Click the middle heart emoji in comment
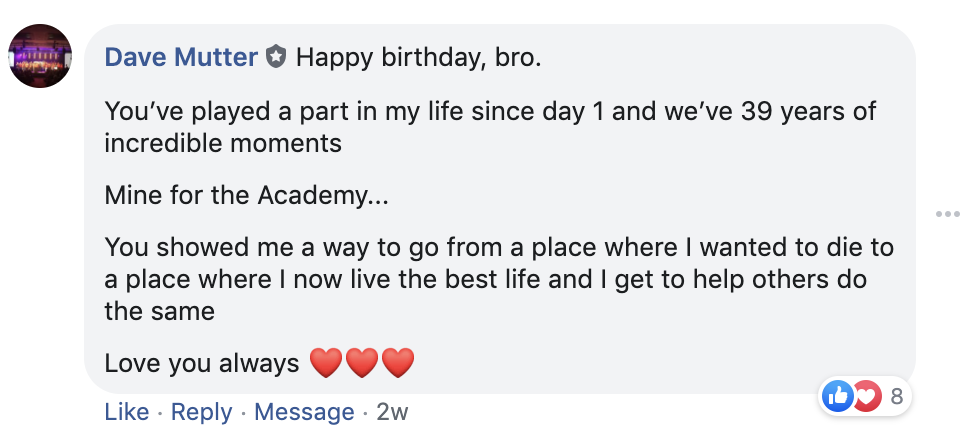The width and height of the screenshot is (964, 444). tap(362, 363)
